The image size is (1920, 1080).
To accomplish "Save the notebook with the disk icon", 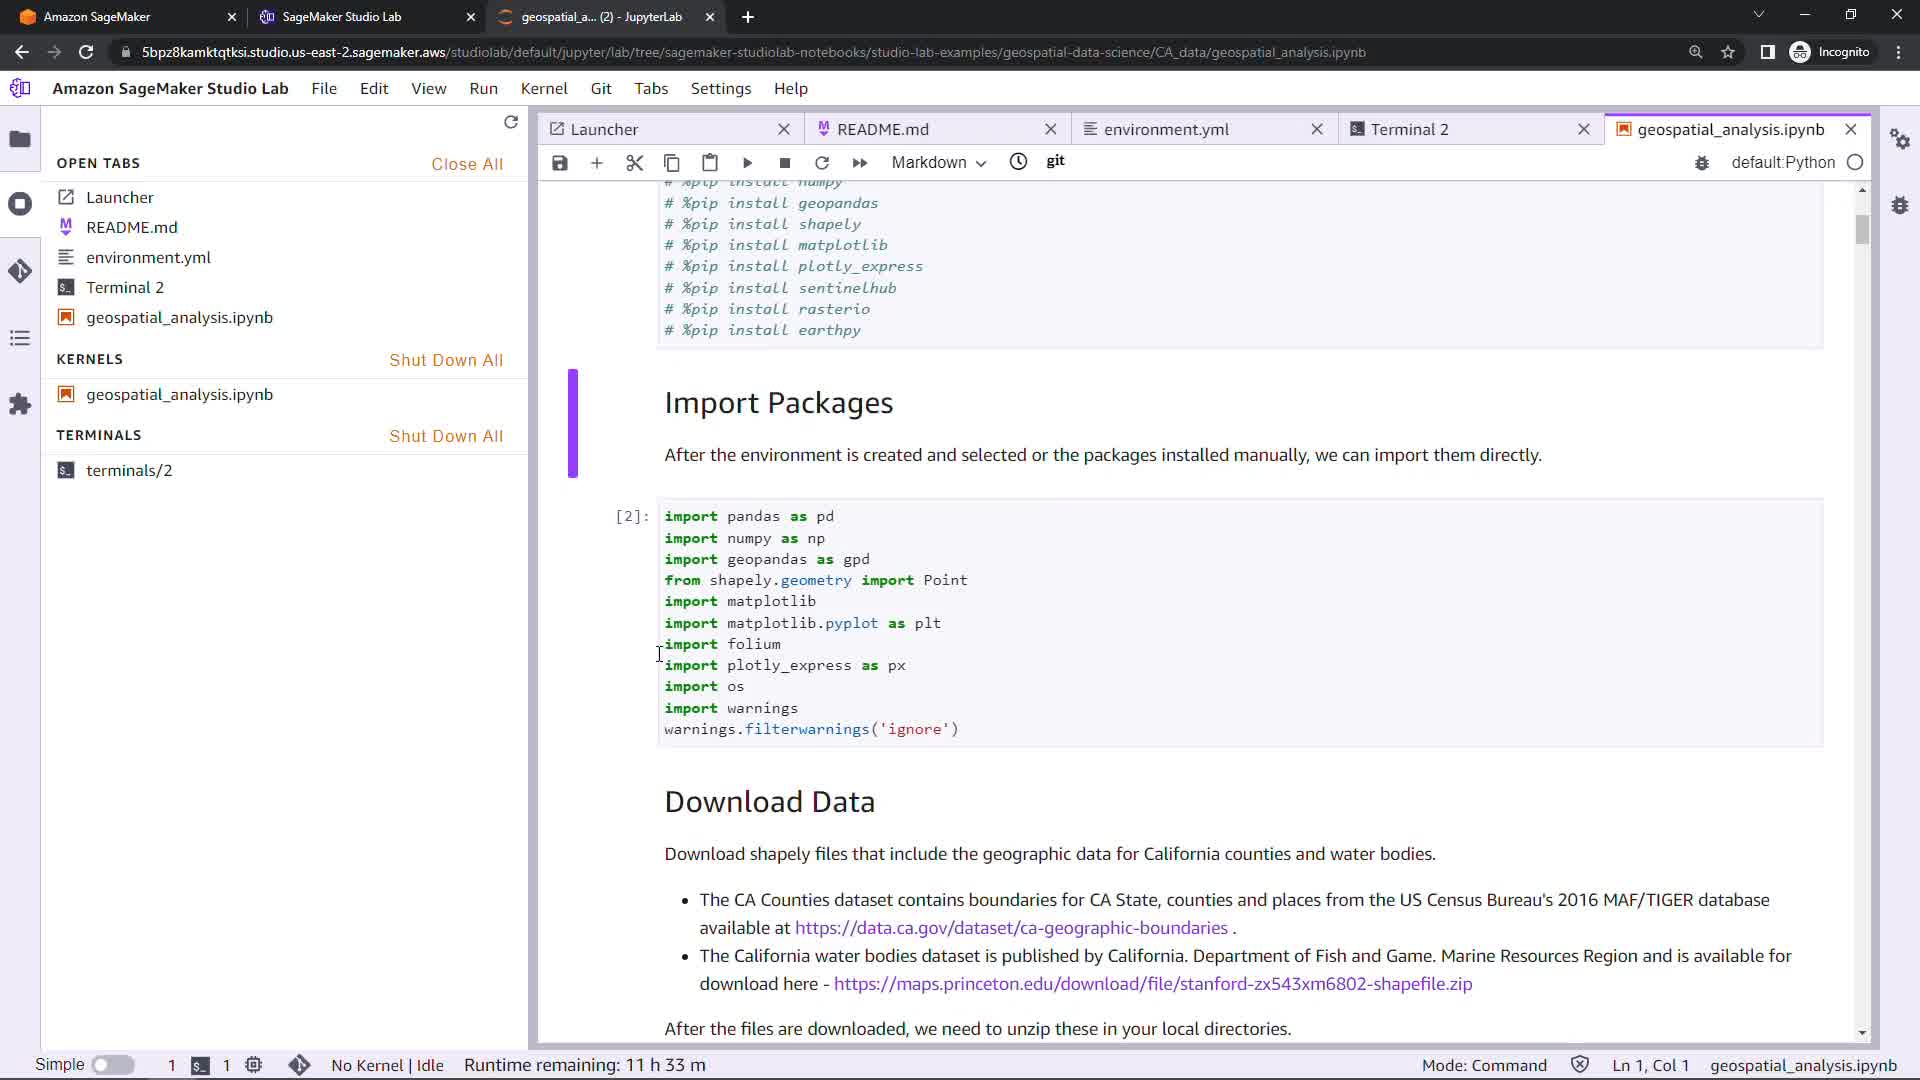I will [560, 163].
